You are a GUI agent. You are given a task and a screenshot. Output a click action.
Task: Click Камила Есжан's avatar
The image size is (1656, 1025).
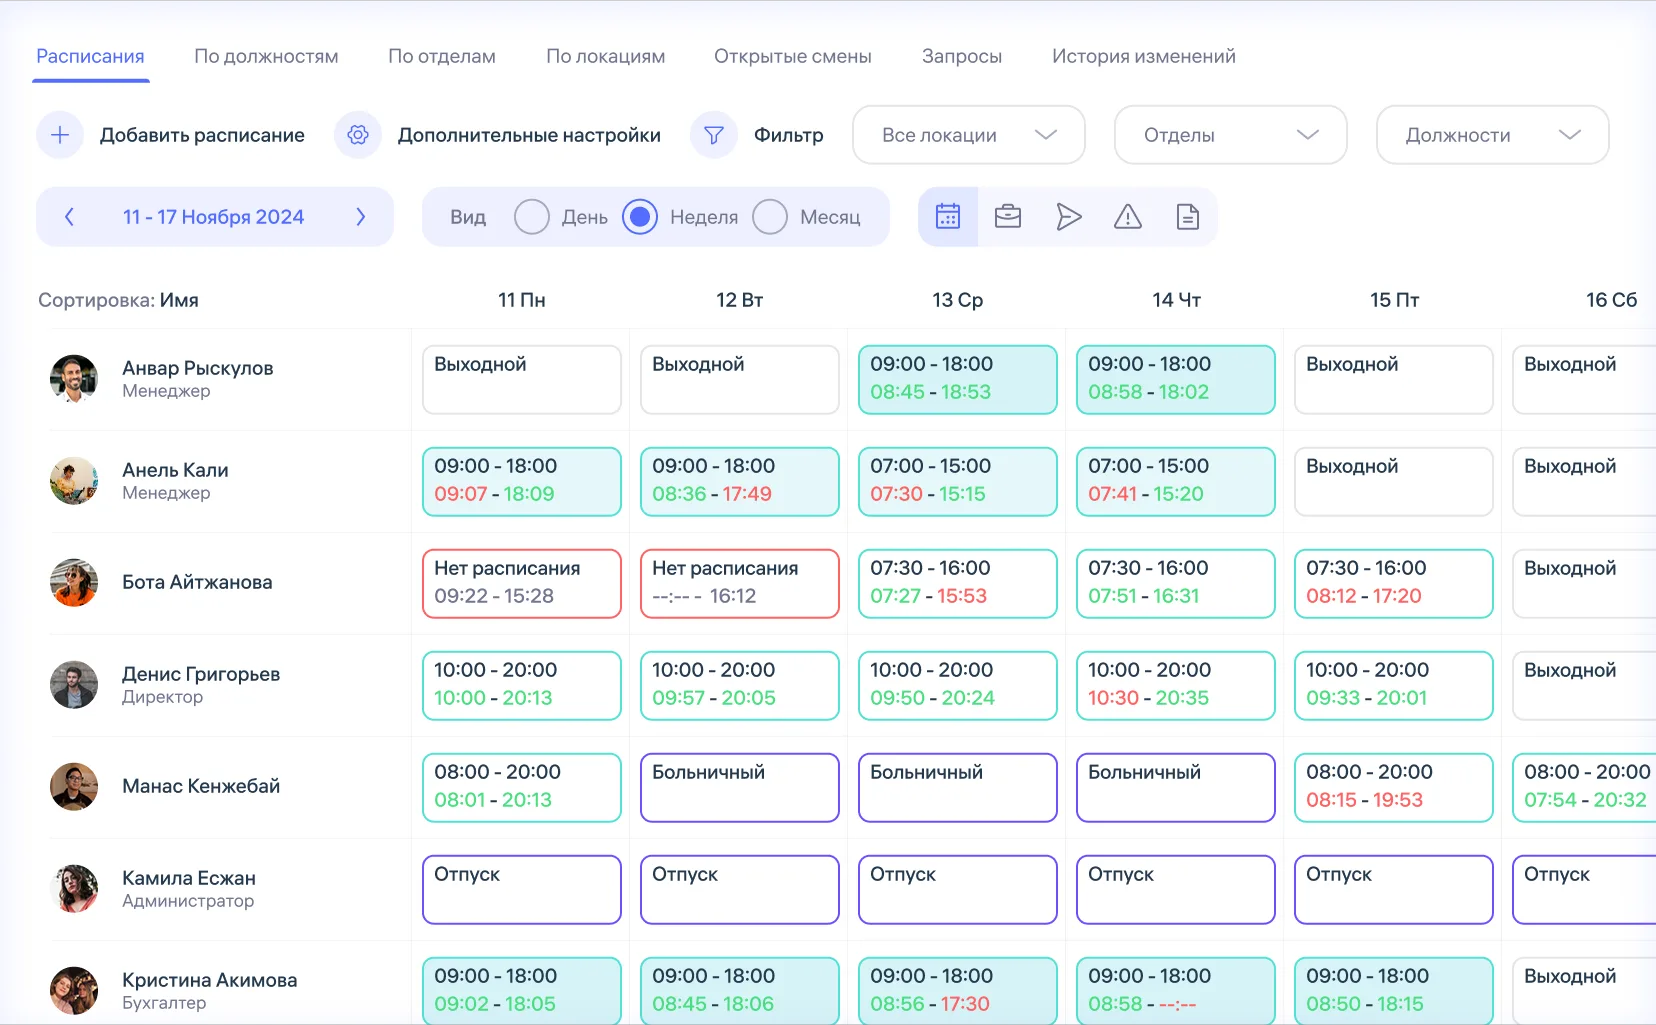point(74,889)
